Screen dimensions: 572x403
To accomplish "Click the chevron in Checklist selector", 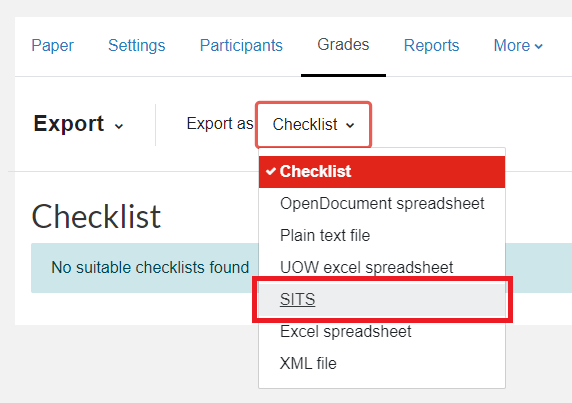I will coord(350,125).
